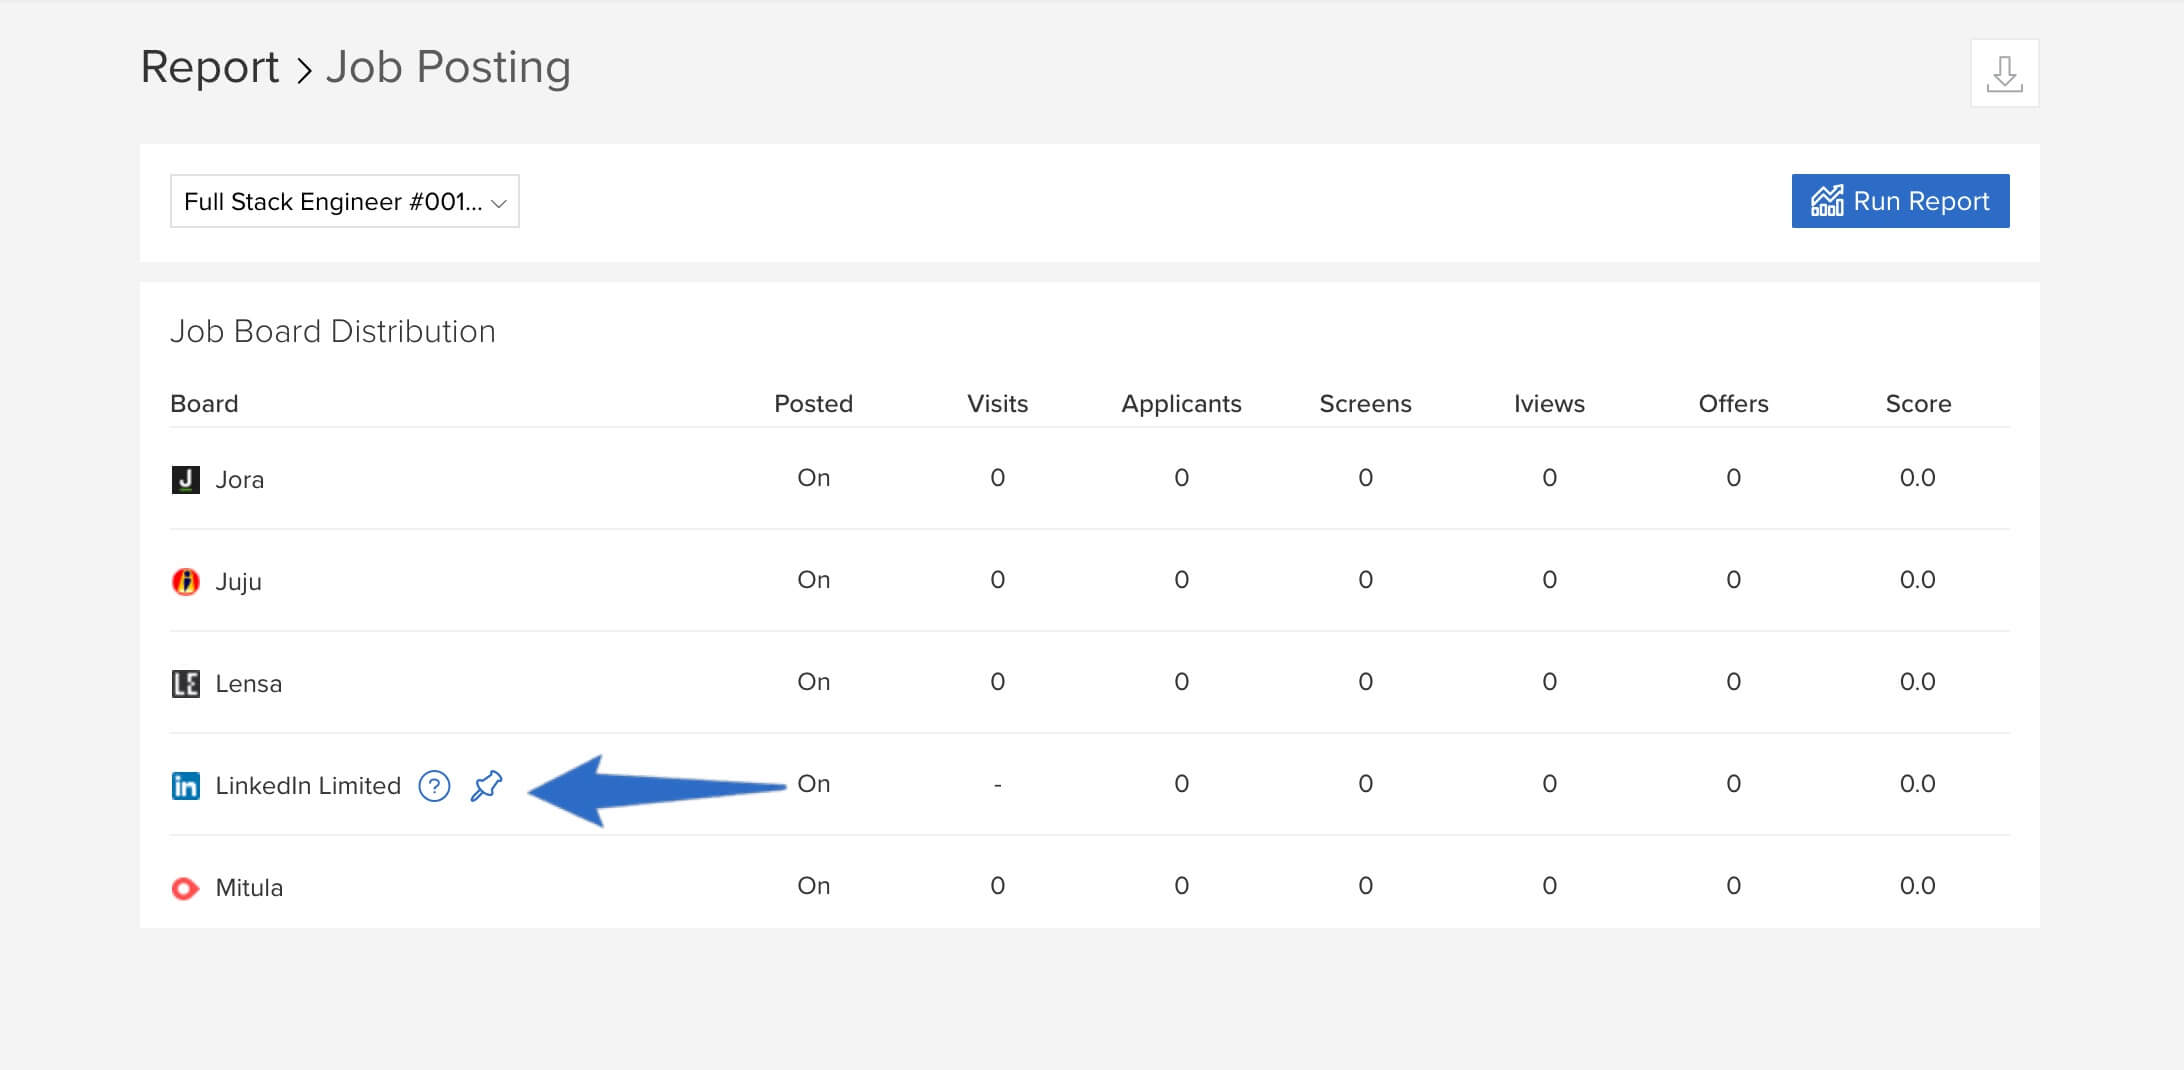Click the Score 0.0 for Lensa

point(1918,682)
